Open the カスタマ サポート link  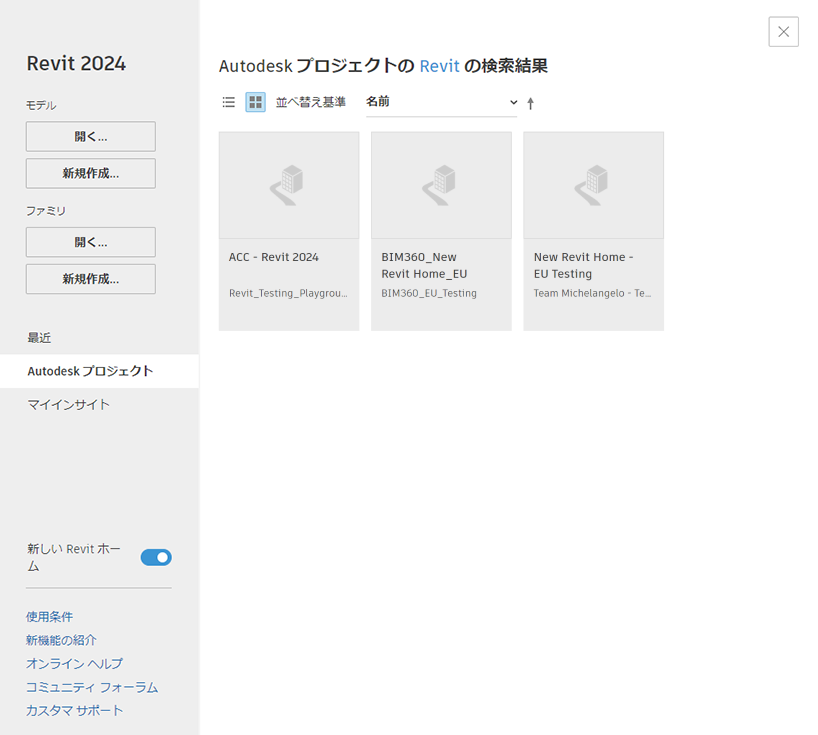tap(75, 710)
